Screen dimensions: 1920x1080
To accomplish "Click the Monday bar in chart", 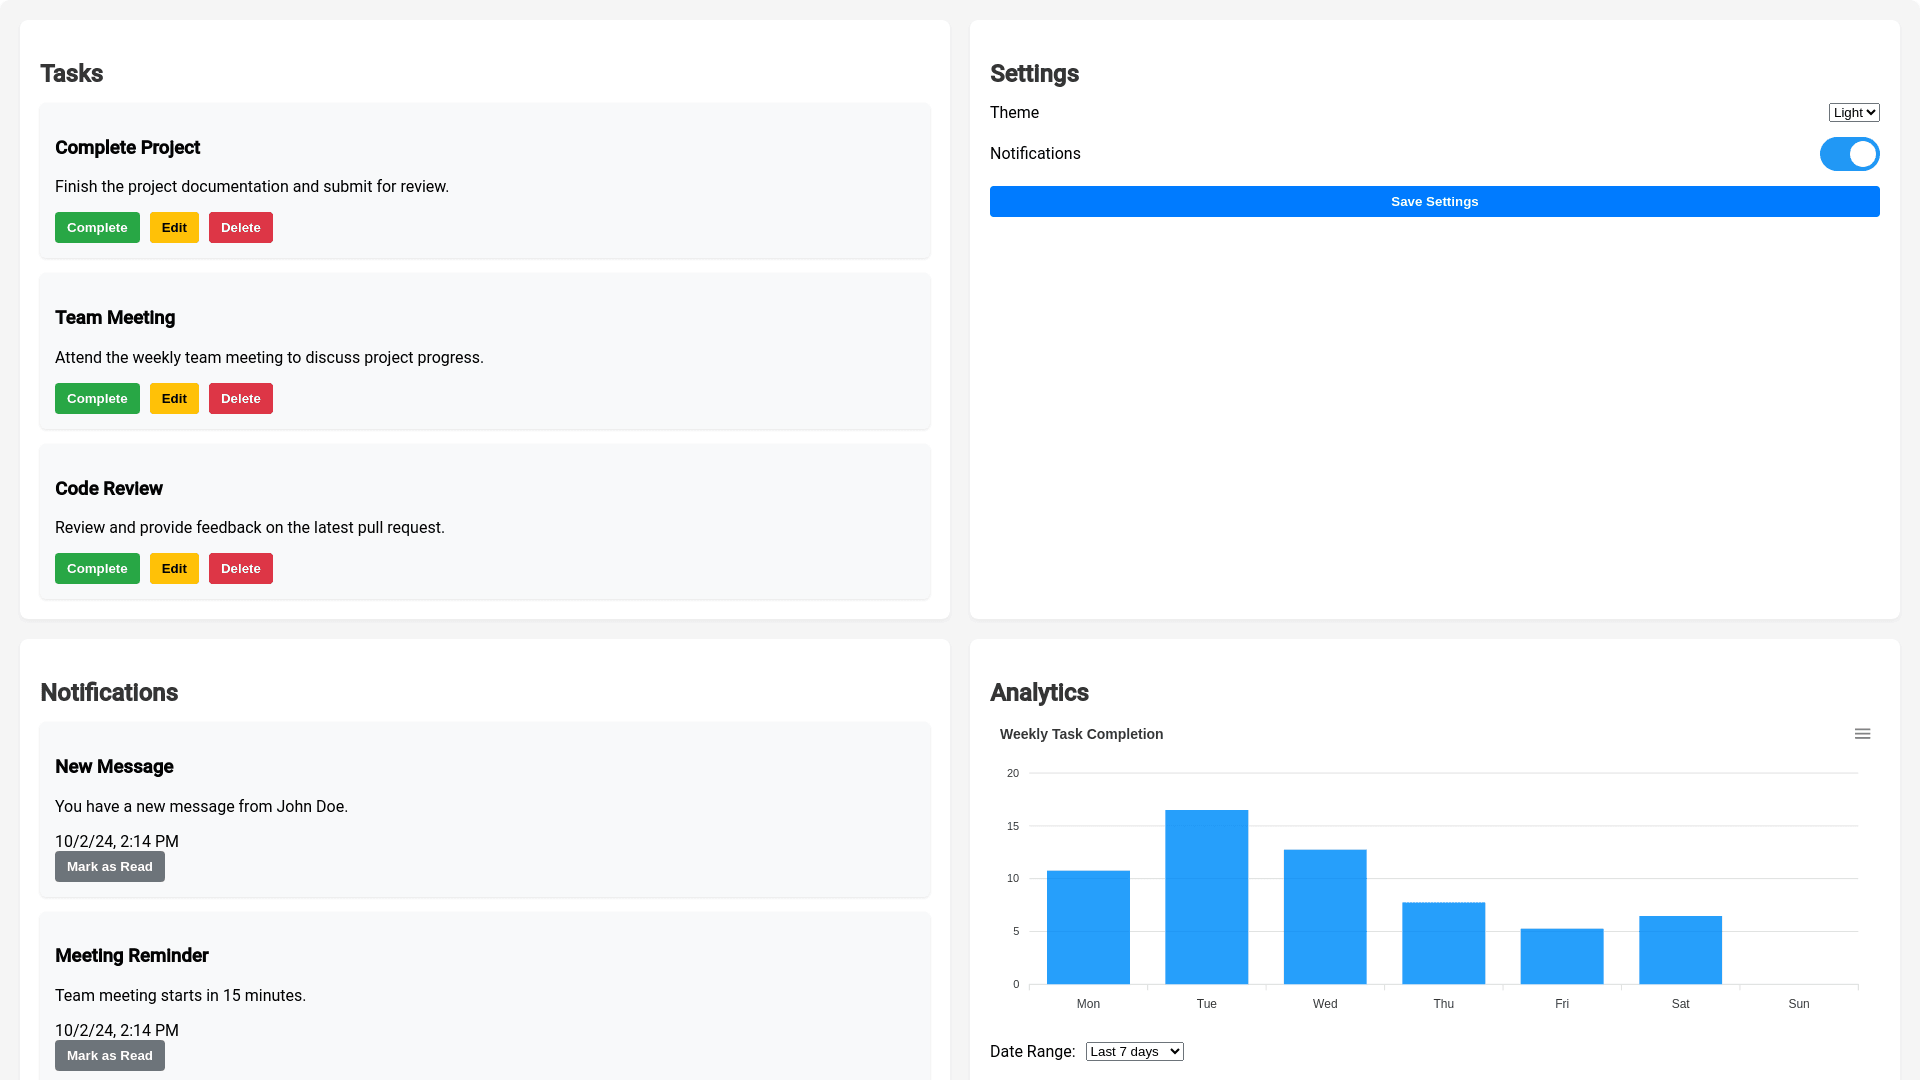I will 1088,927.
